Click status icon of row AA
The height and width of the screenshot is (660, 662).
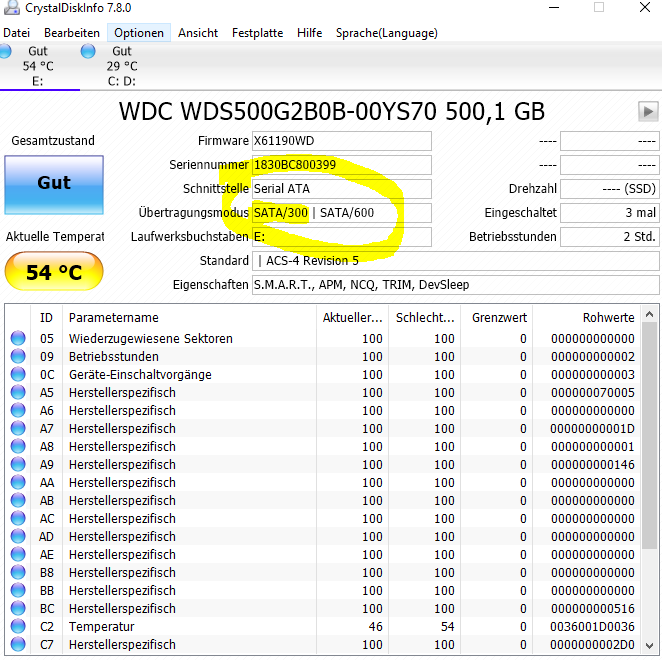pos(18,483)
